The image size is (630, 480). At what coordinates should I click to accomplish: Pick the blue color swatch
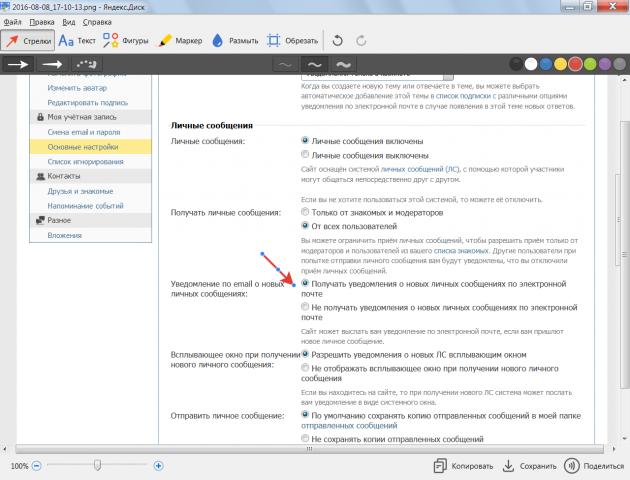pos(546,64)
